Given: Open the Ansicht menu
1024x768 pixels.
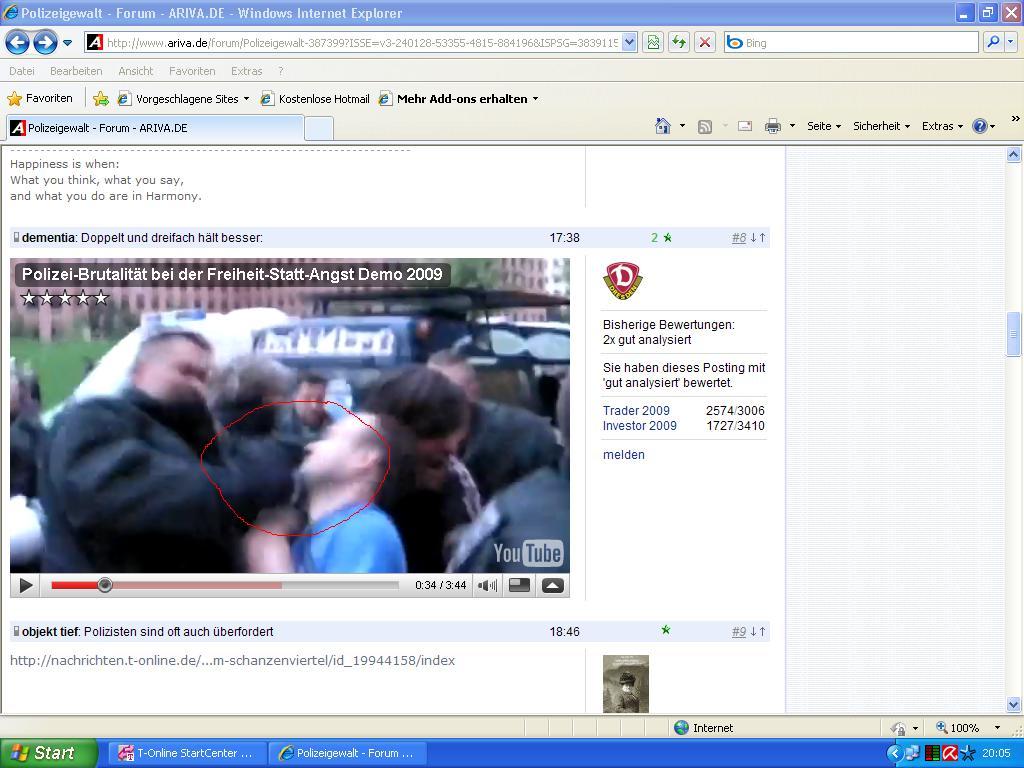Looking at the screenshot, I should [x=135, y=71].
